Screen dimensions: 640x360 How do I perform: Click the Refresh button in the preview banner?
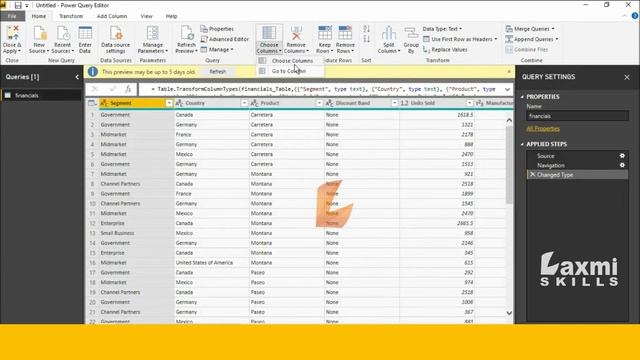218,71
